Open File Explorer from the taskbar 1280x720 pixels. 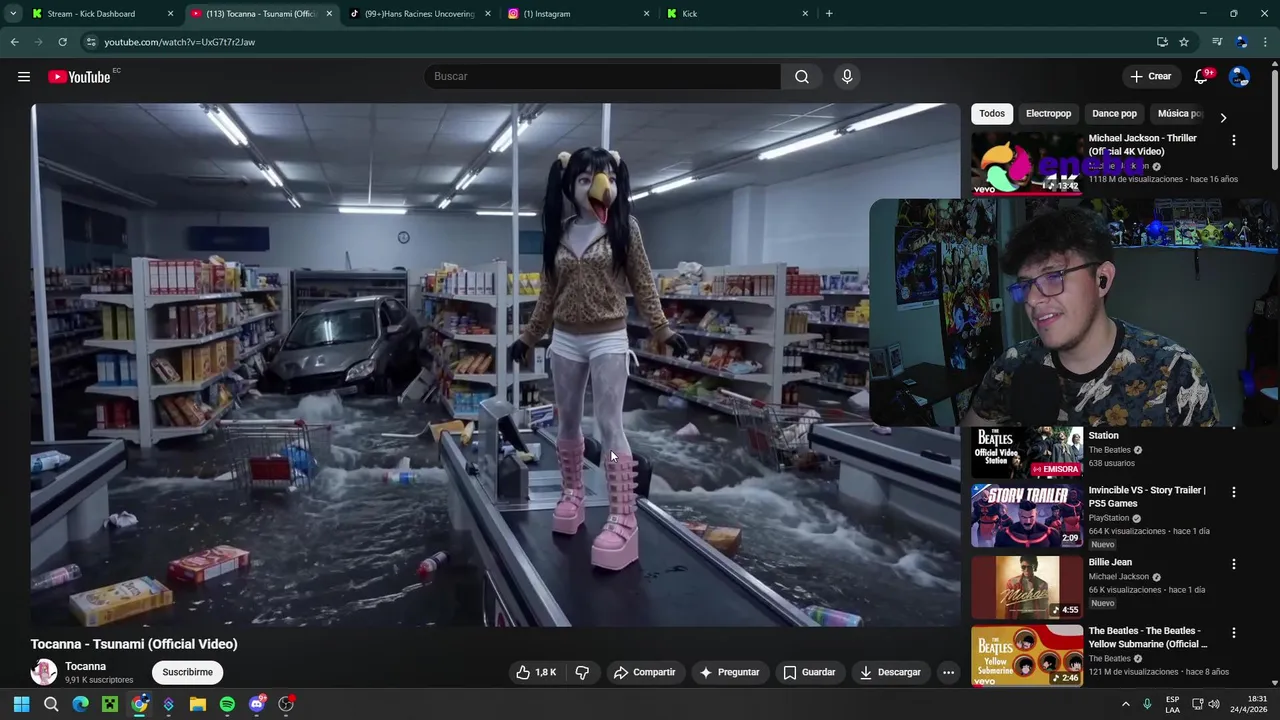(x=198, y=704)
